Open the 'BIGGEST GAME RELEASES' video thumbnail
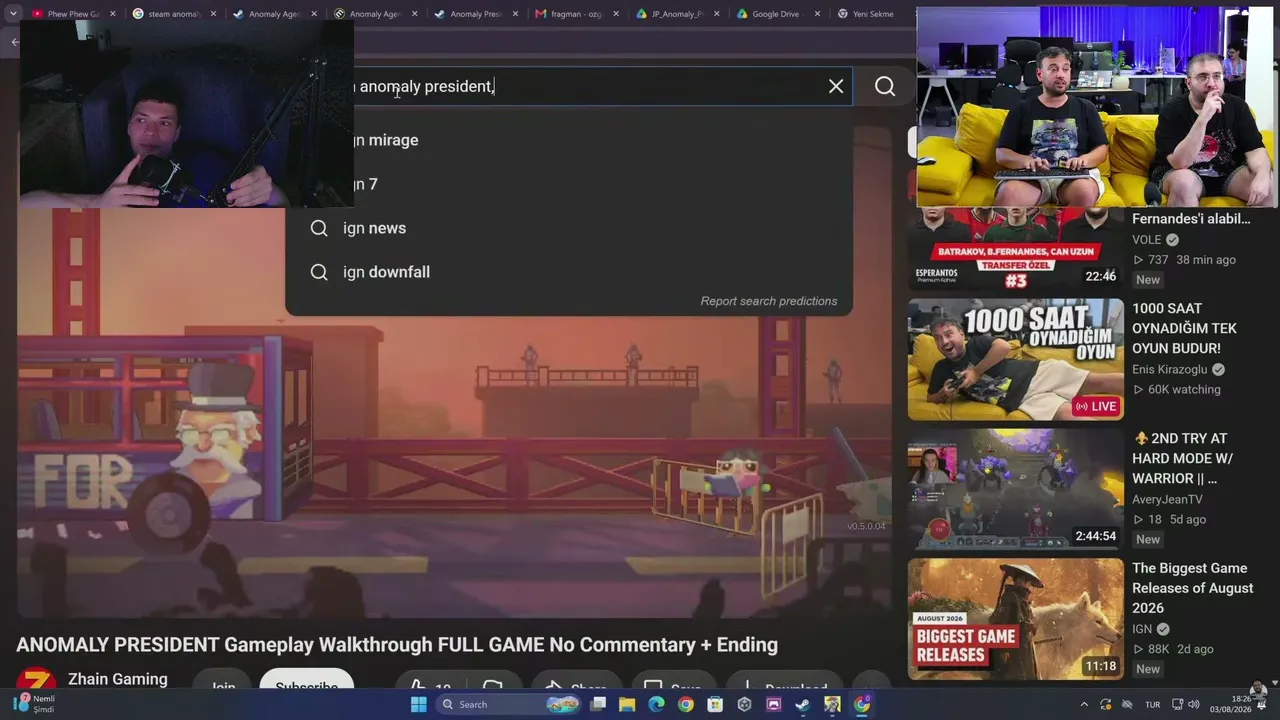Screen dimensions: 1280x720 click(x=1016, y=619)
